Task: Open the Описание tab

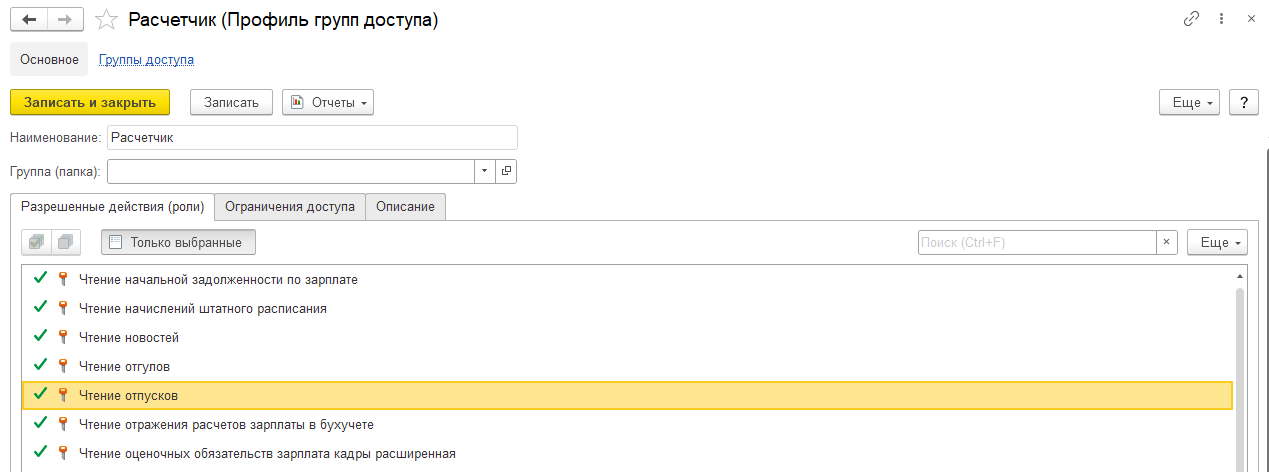Action: point(405,207)
